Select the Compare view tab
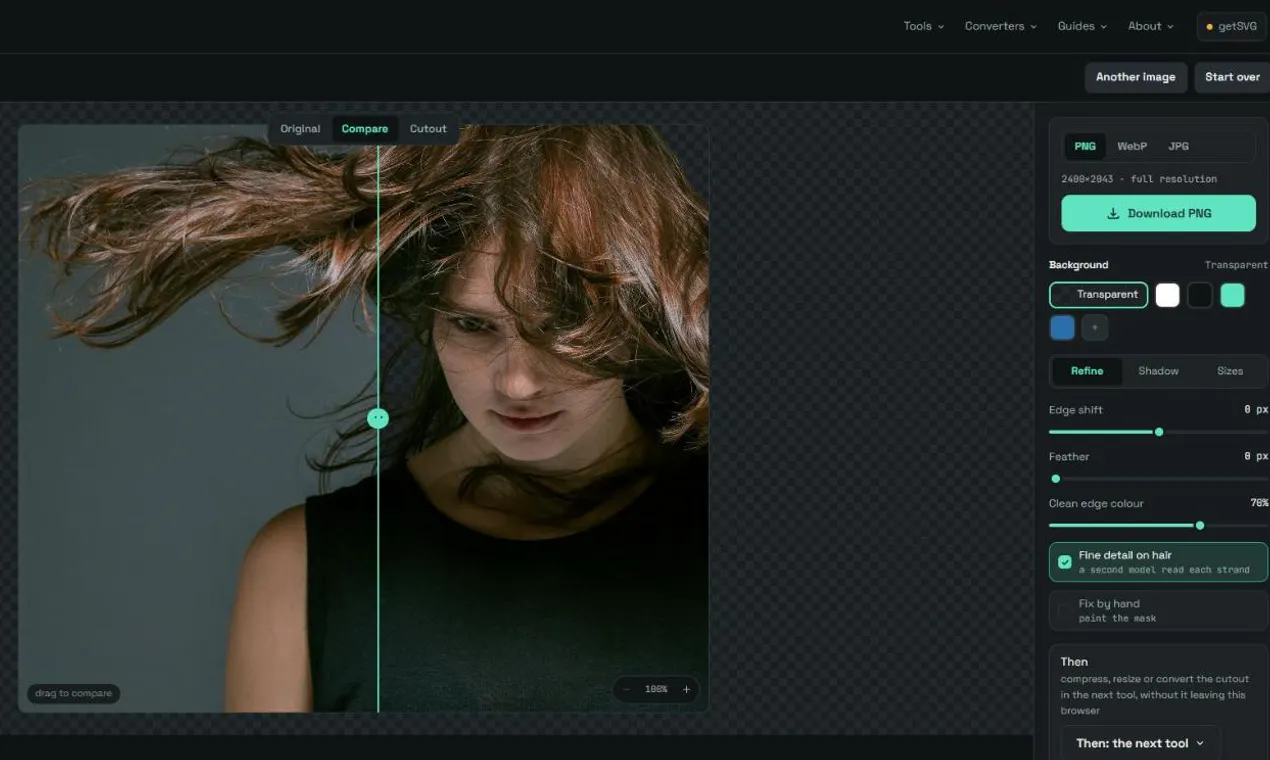Viewport: 1270px width, 760px height. click(x=365, y=129)
